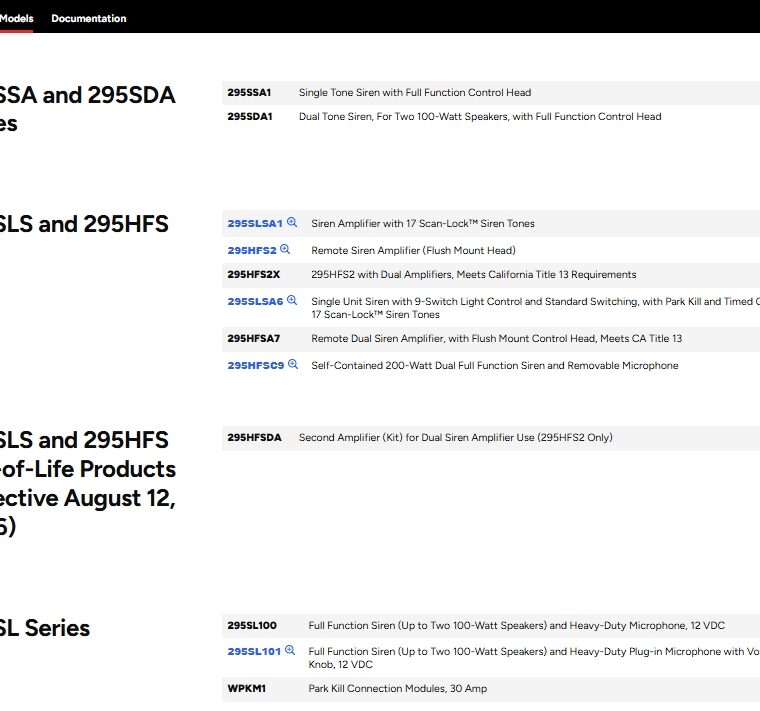Click magnifier icon next to 295SLSA1
Viewport: 760px width, 711px height.
(292, 223)
